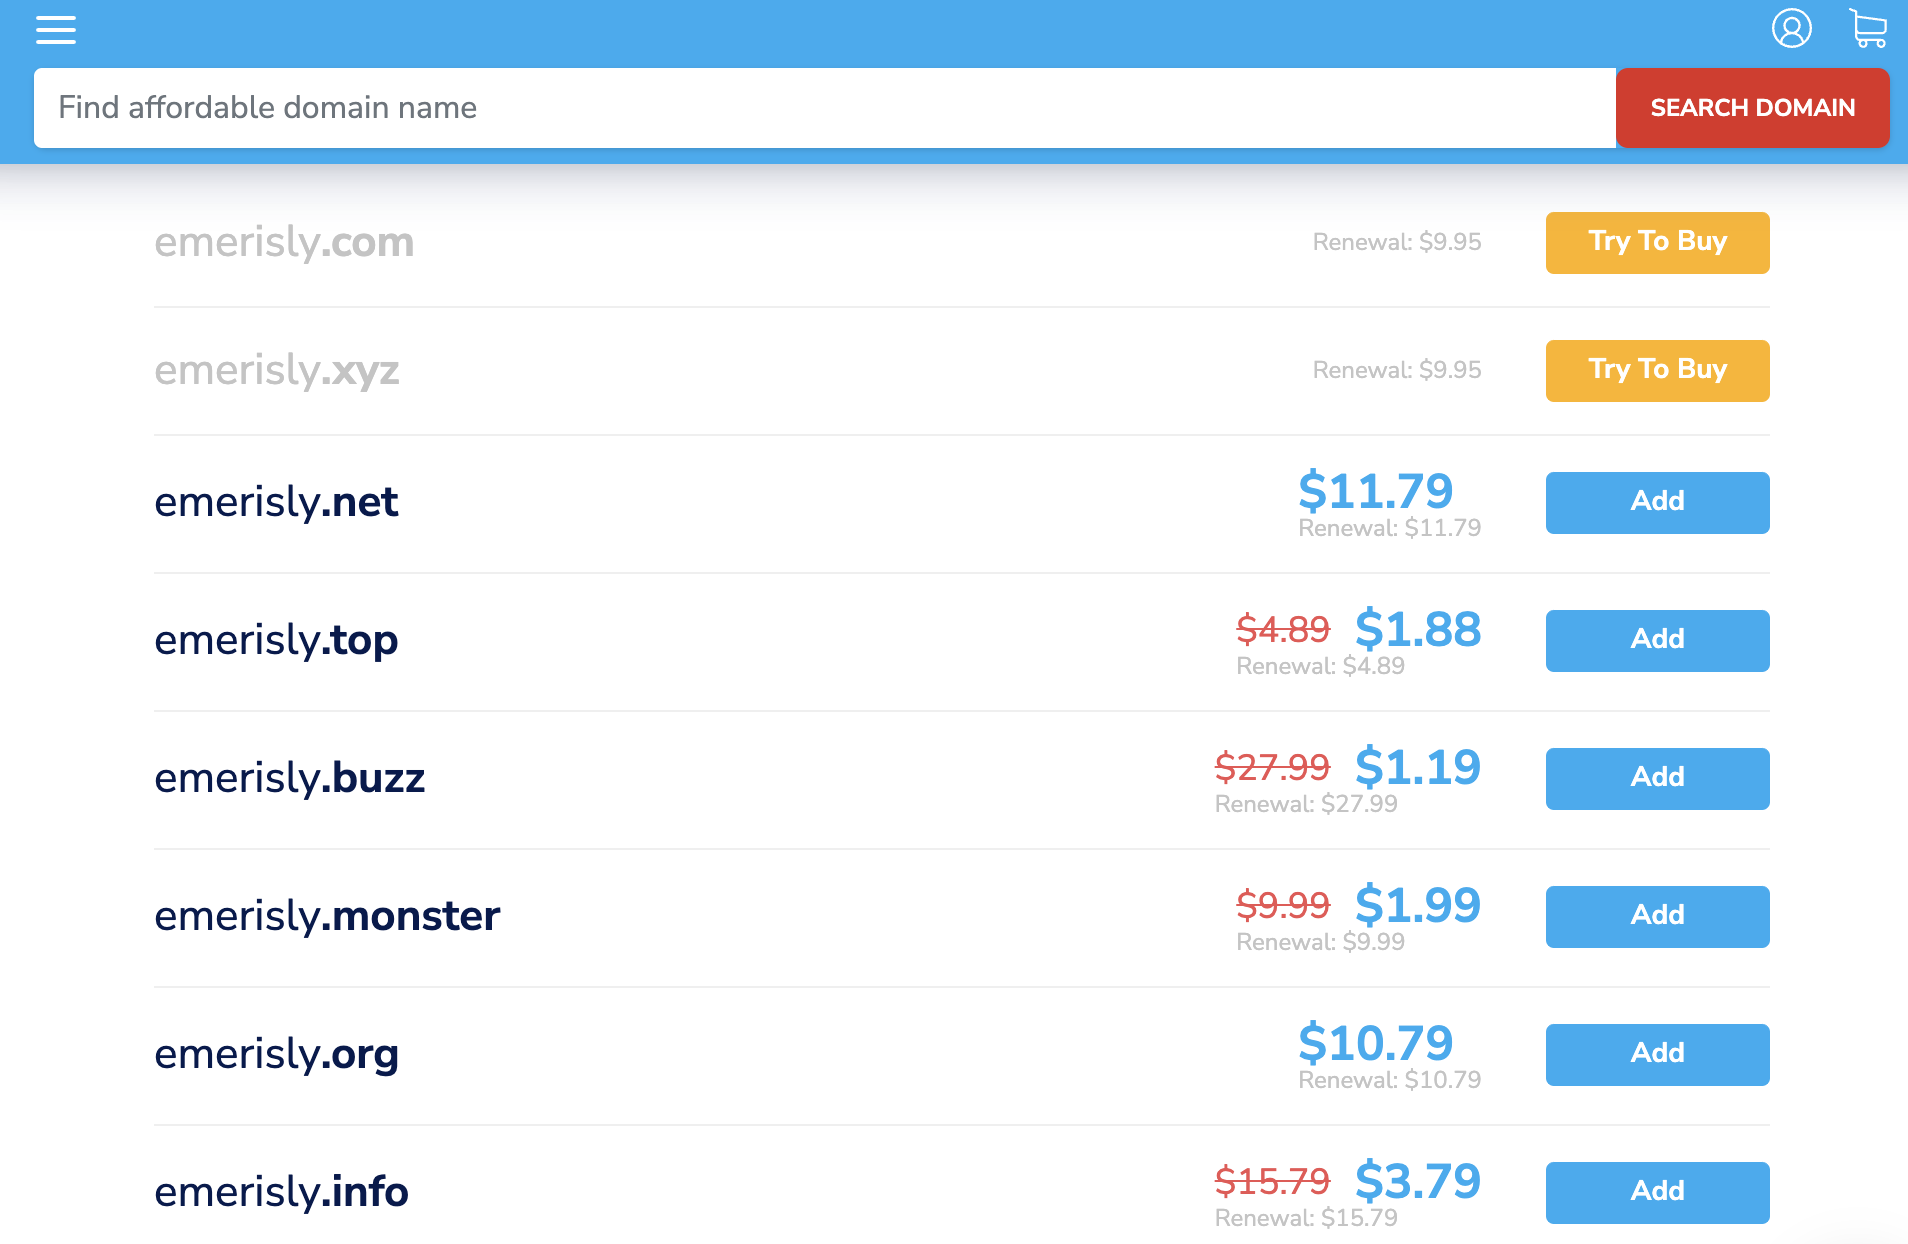Viewport: 1908px width, 1244px height.
Task: Select the emerisly.net domain name
Action: [x=276, y=502]
